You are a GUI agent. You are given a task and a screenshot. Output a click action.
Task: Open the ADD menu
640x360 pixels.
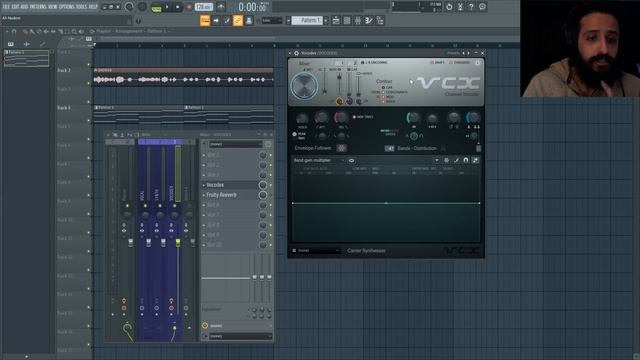coord(24,7)
